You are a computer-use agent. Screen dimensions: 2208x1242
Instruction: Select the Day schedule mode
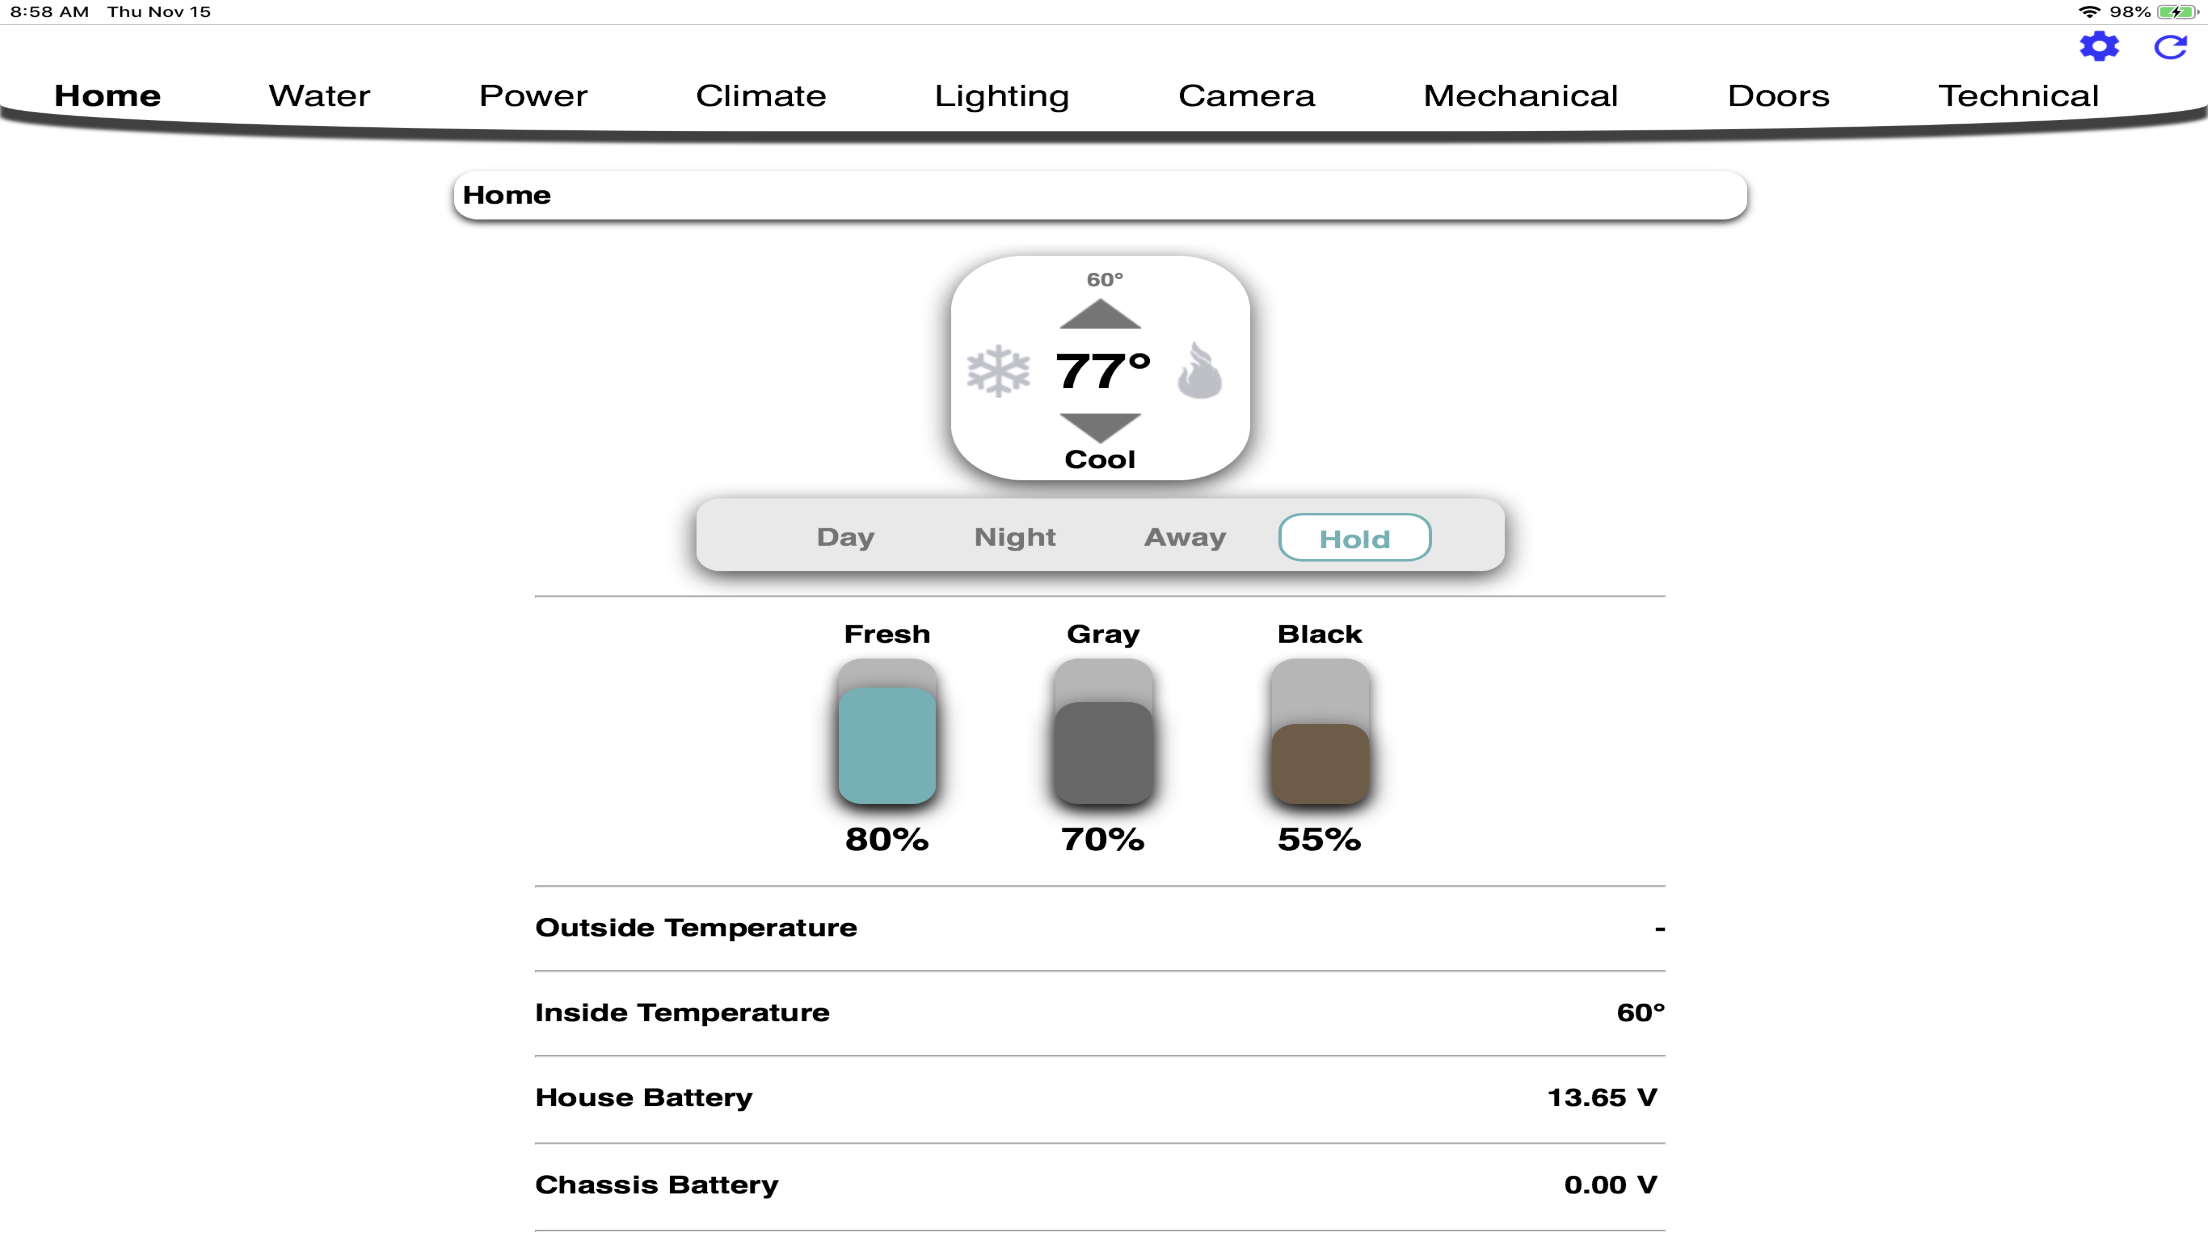[845, 537]
